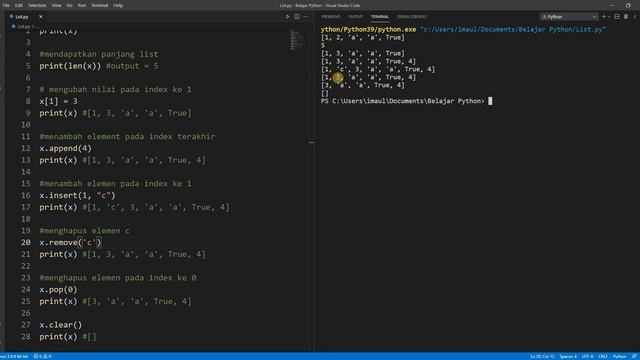Split the terminal panel
Screen dimensions: 640x360
coord(617,17)
